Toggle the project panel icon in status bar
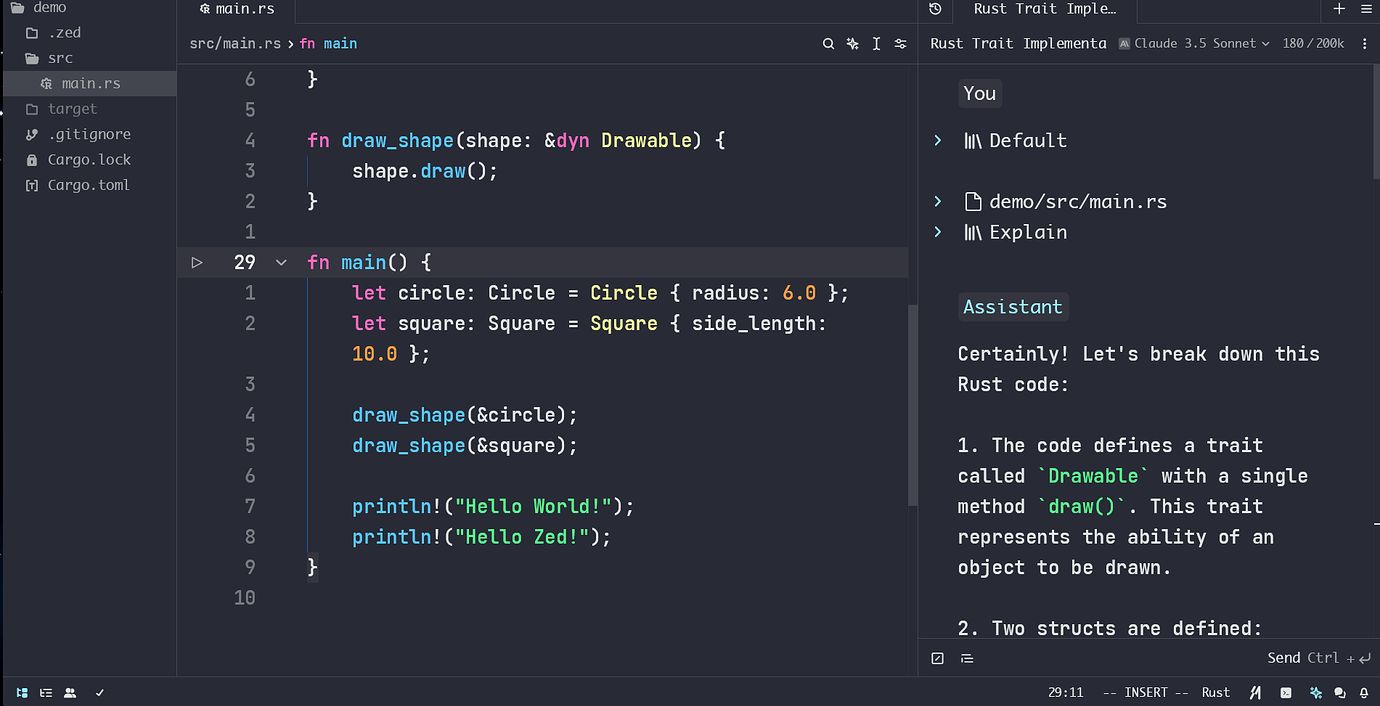The image size is (1380, 706). (22, 692)
